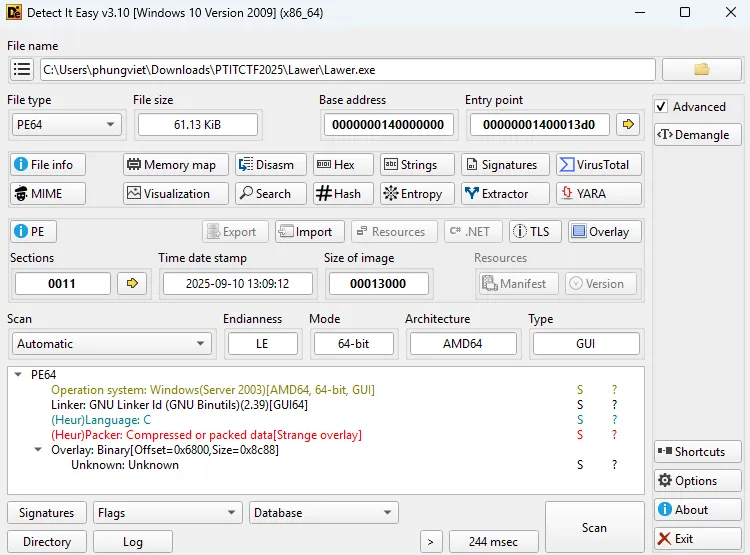
Task: Open the YARA scanner
Action: 597,194
